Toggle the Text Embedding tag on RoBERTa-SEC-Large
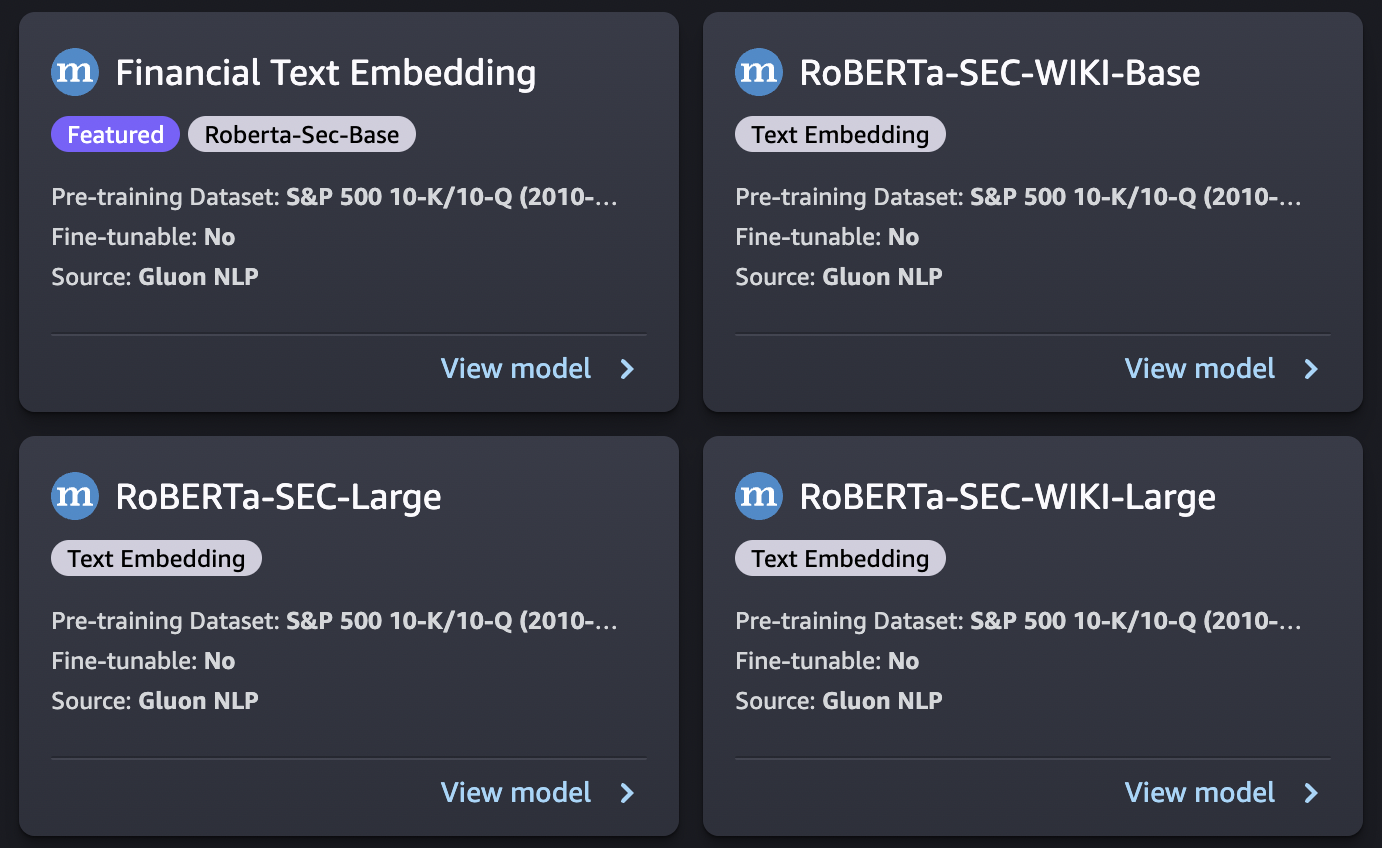Screen dimensions: 1382x848 [156, 558]
